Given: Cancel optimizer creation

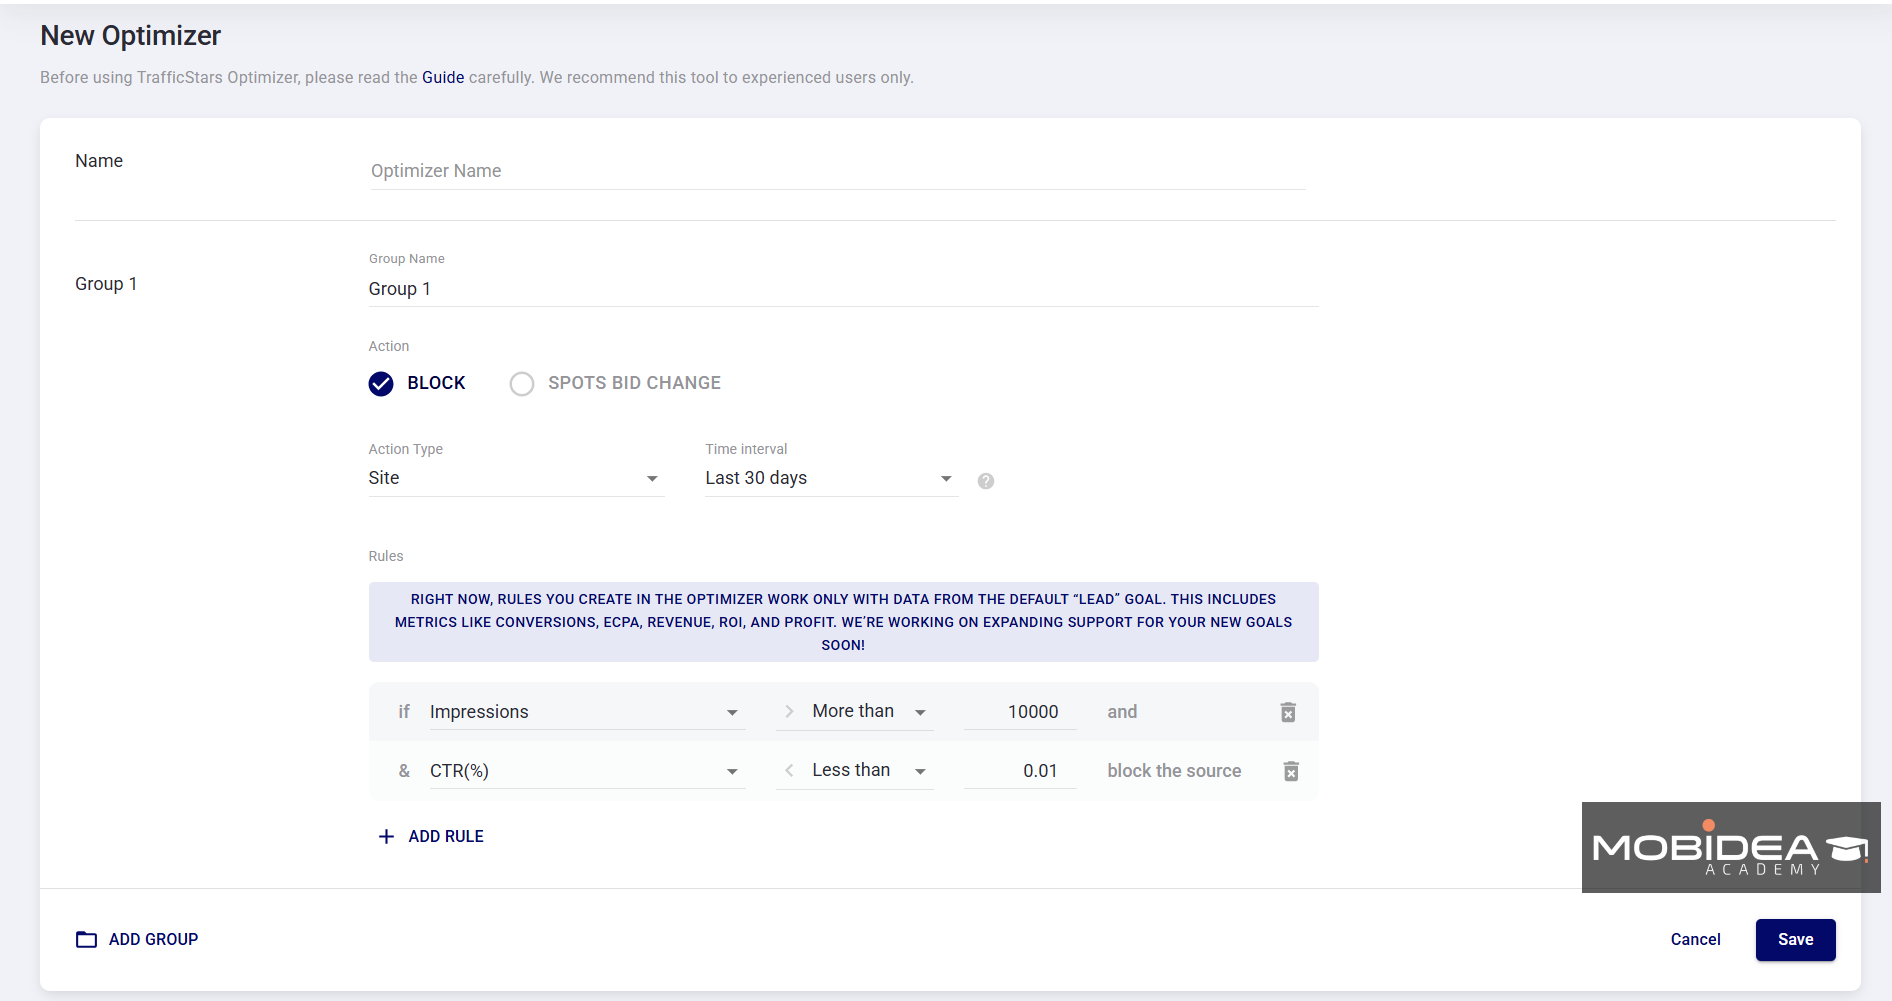Looking at the screenshot, I should 1695,939.
